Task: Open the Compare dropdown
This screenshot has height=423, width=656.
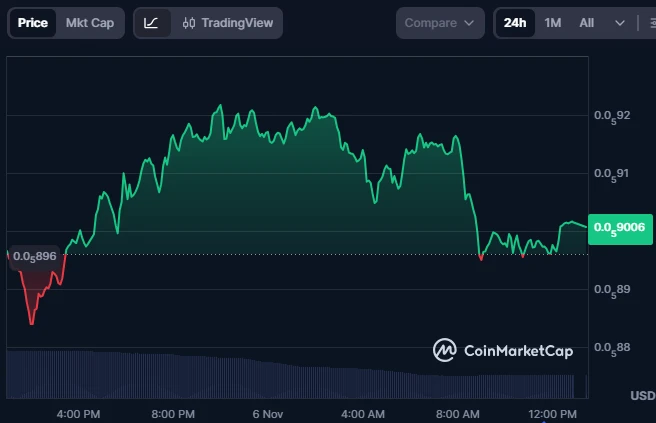Action: pyautogui.click(x=440, y=23)
